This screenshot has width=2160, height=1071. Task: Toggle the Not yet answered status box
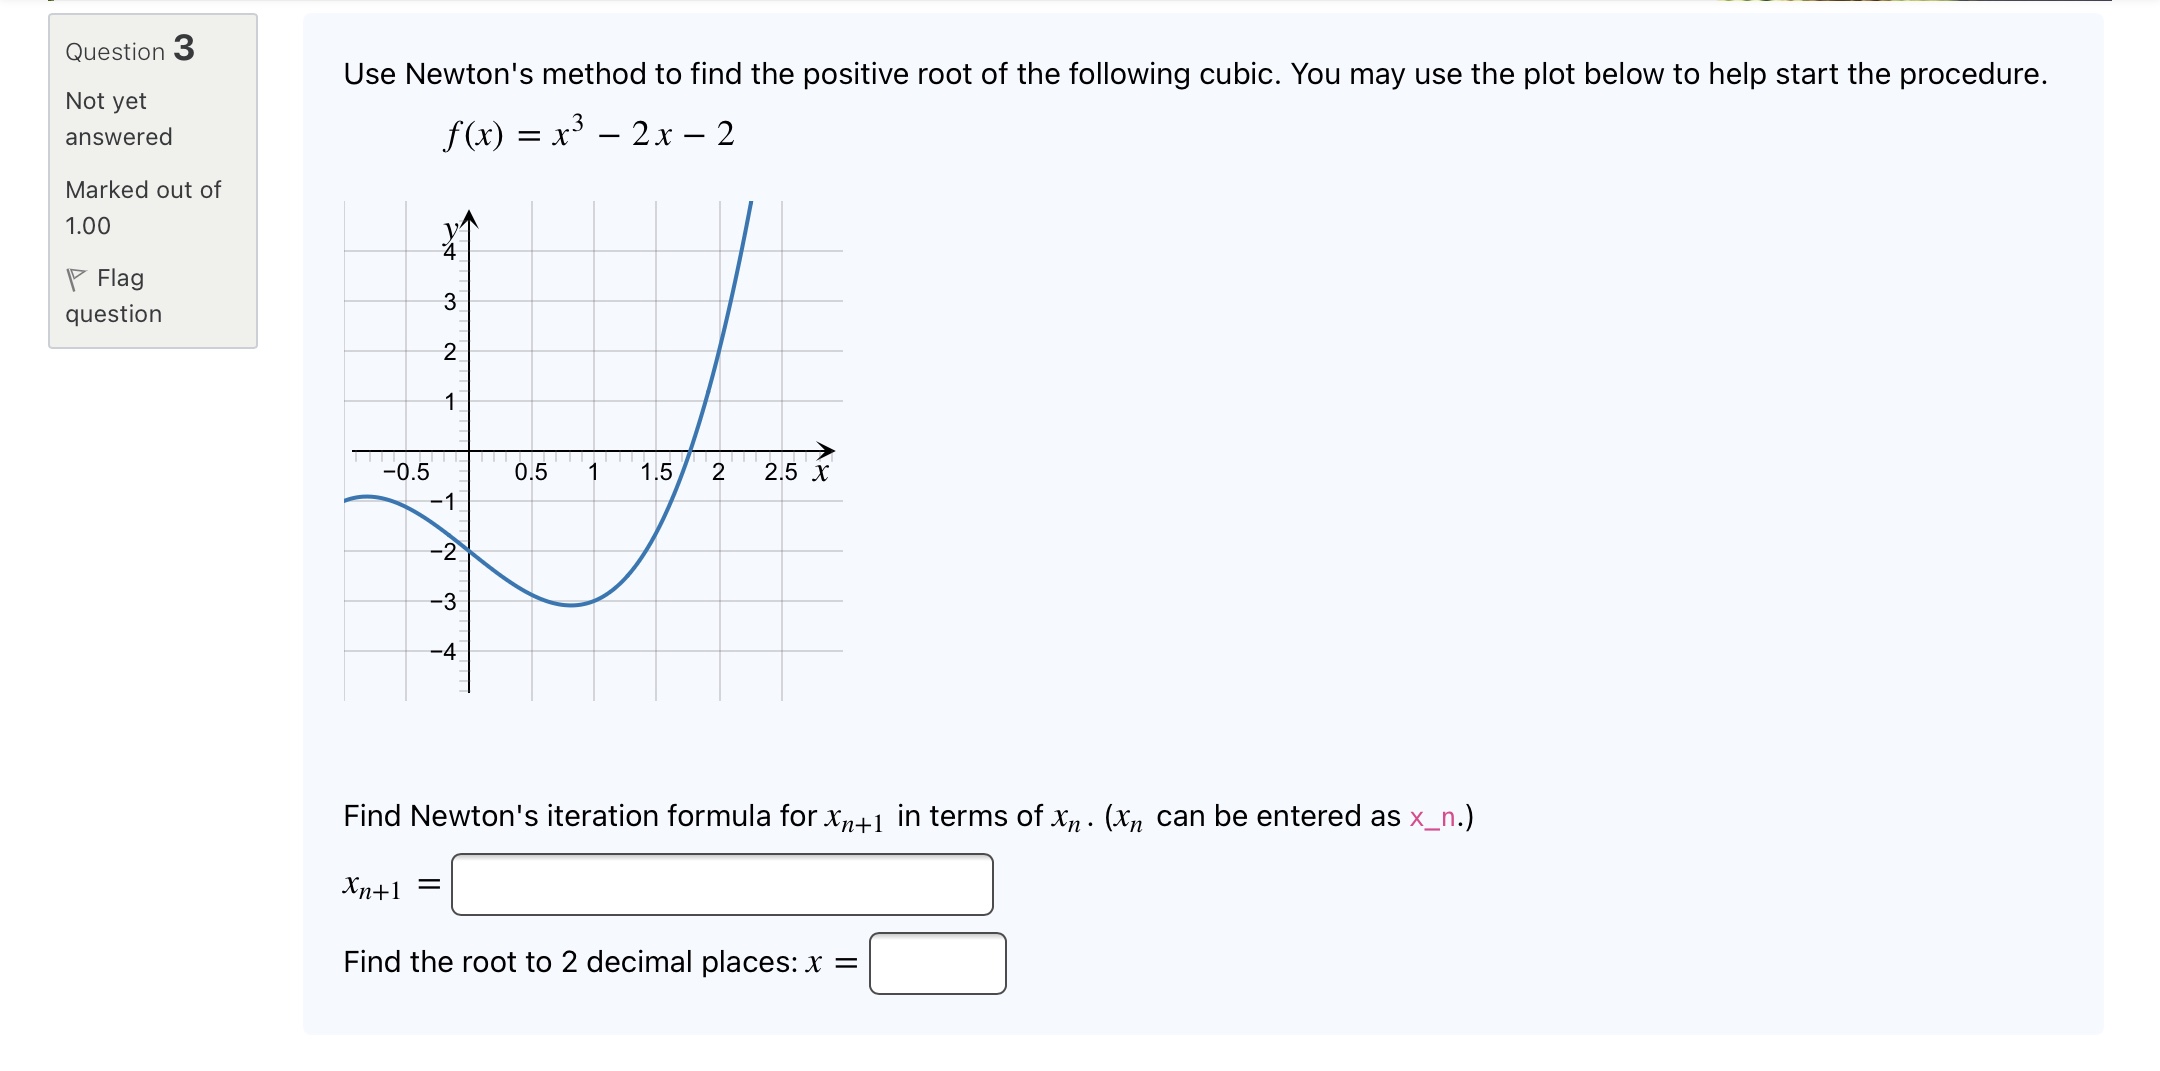(118, 118)
